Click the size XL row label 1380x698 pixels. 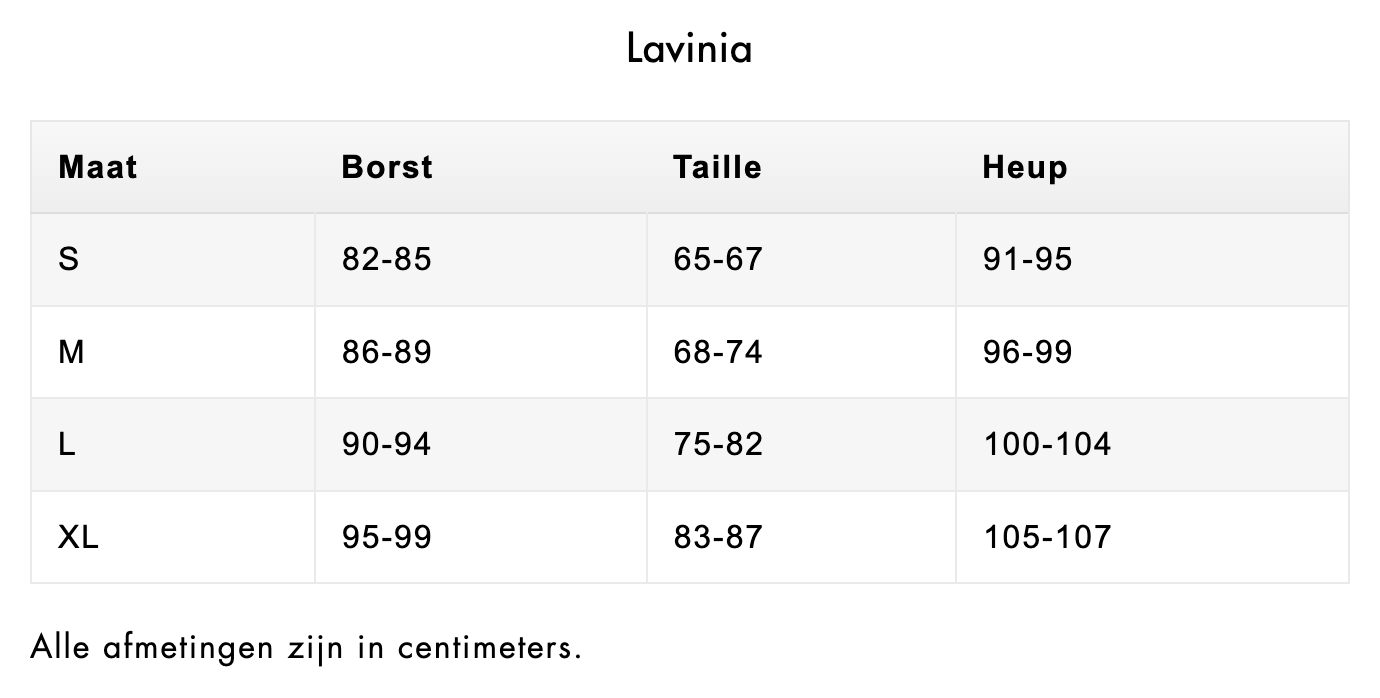click(x=78, y=537)
